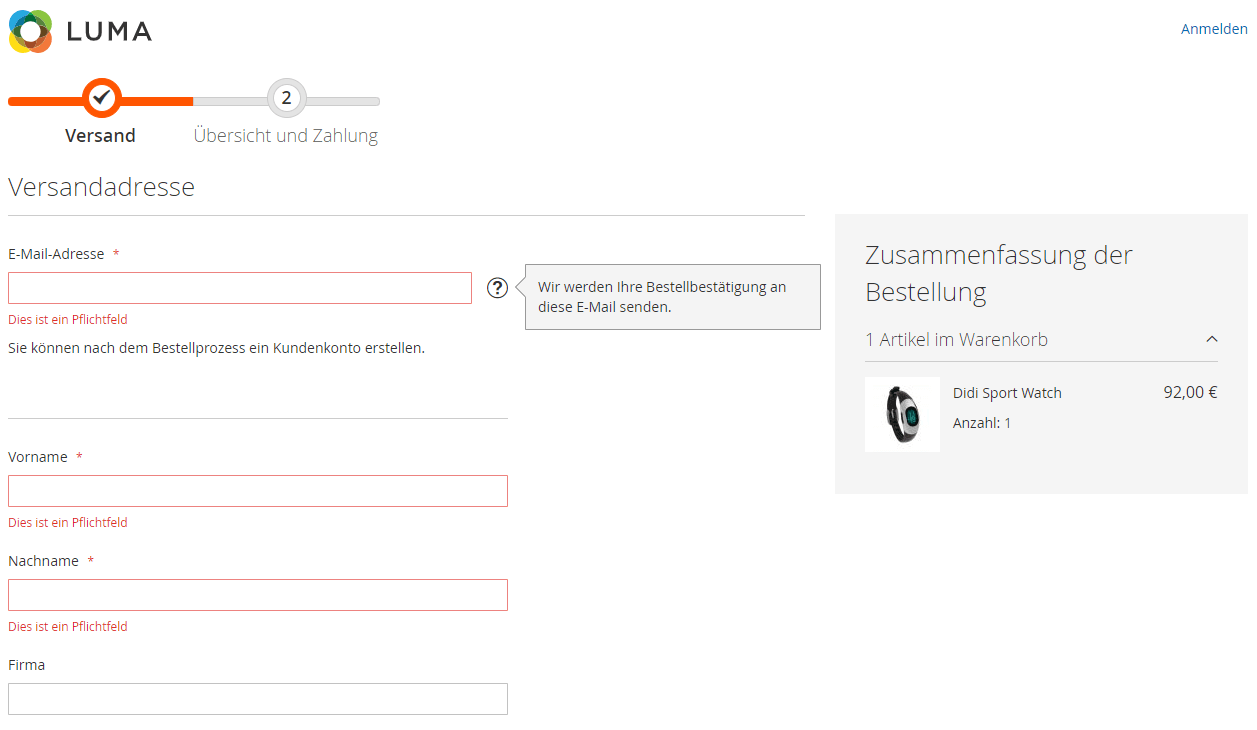
Task: Click the Versandadresse heading
Action: (x=101, y=187)
